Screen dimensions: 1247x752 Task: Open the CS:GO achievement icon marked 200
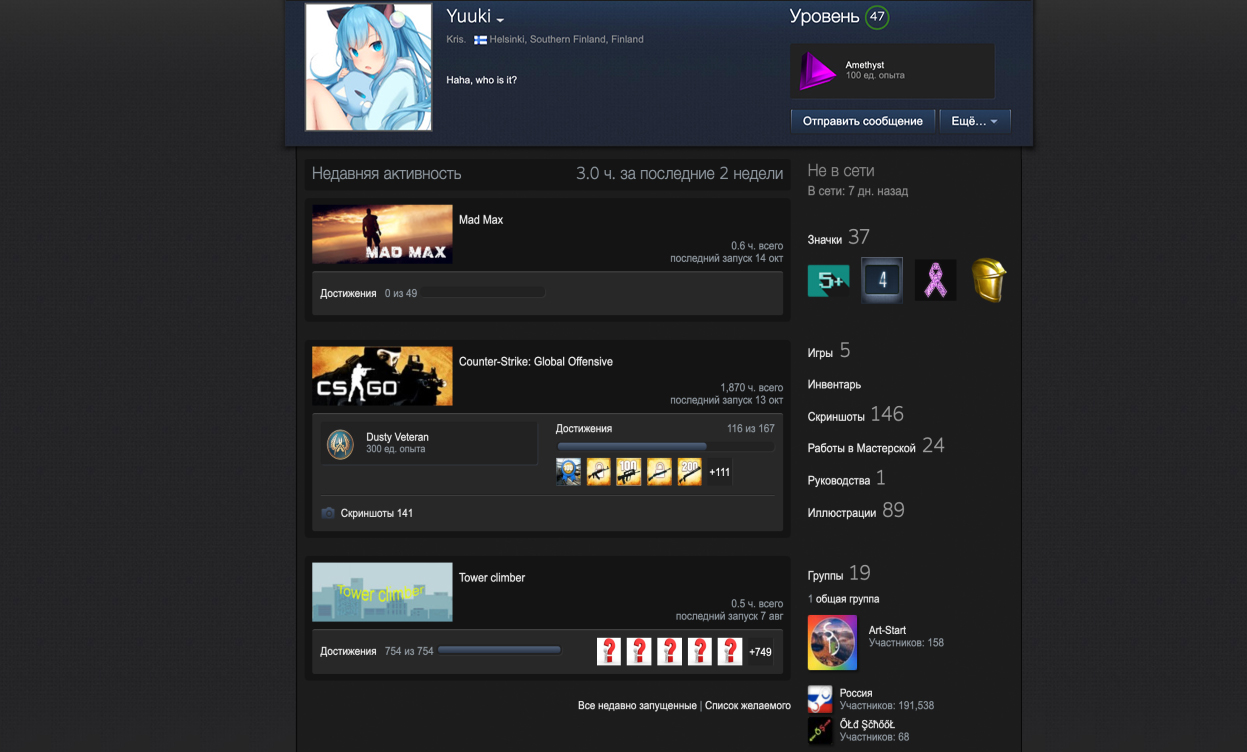click(689, 472)
